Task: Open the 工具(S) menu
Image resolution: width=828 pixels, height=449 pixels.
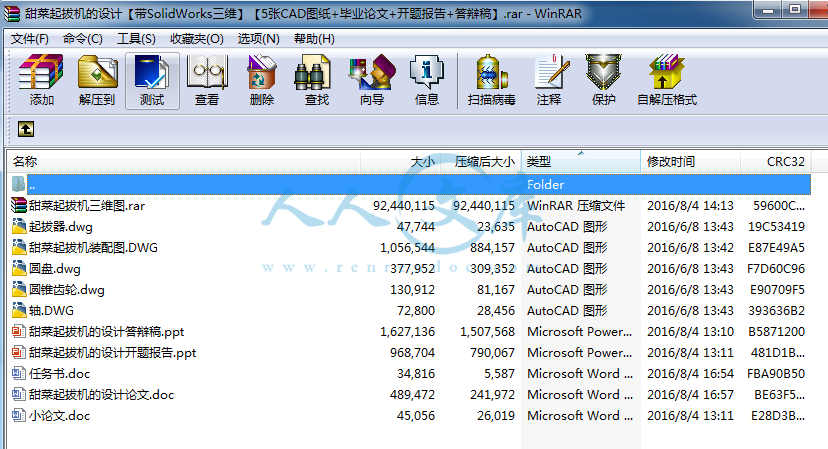Action: coord(136,39)
